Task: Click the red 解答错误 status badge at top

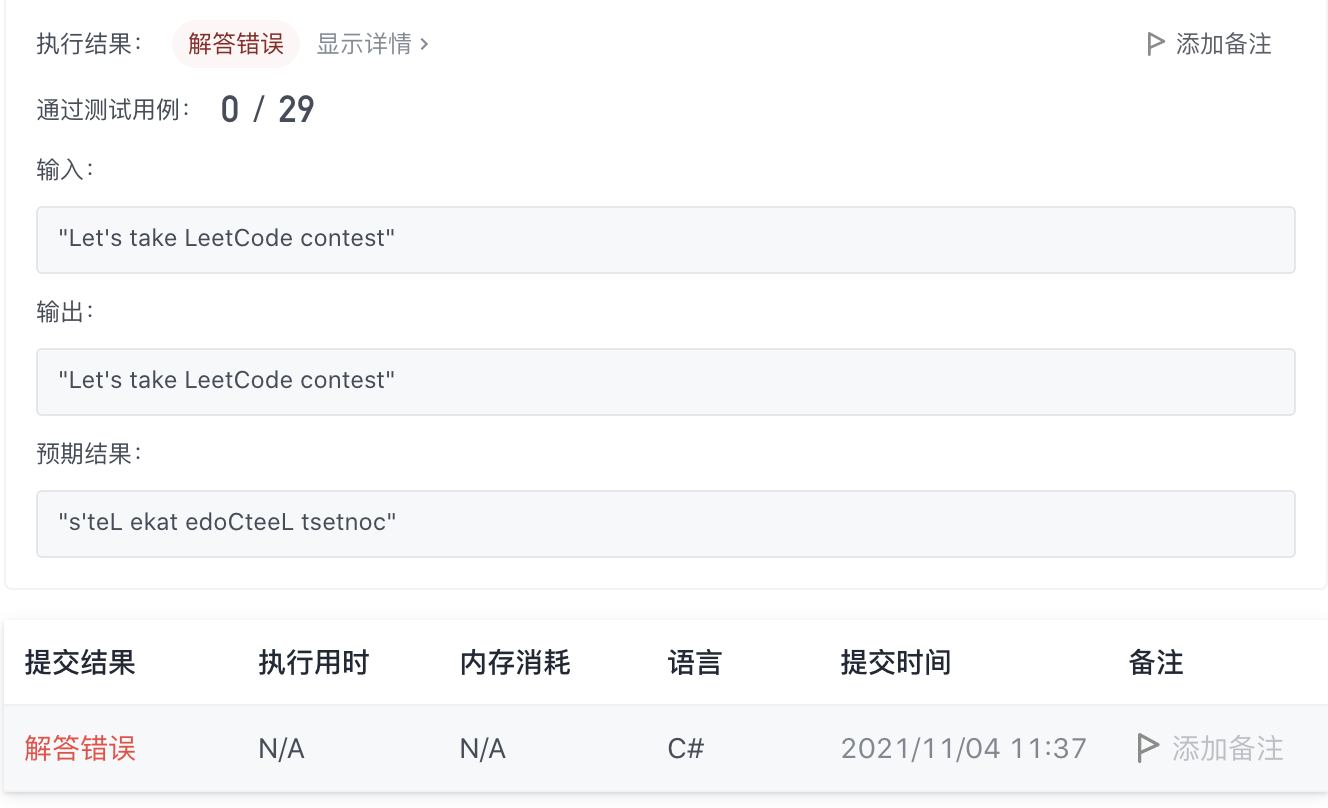Action: tap(236, 44)
